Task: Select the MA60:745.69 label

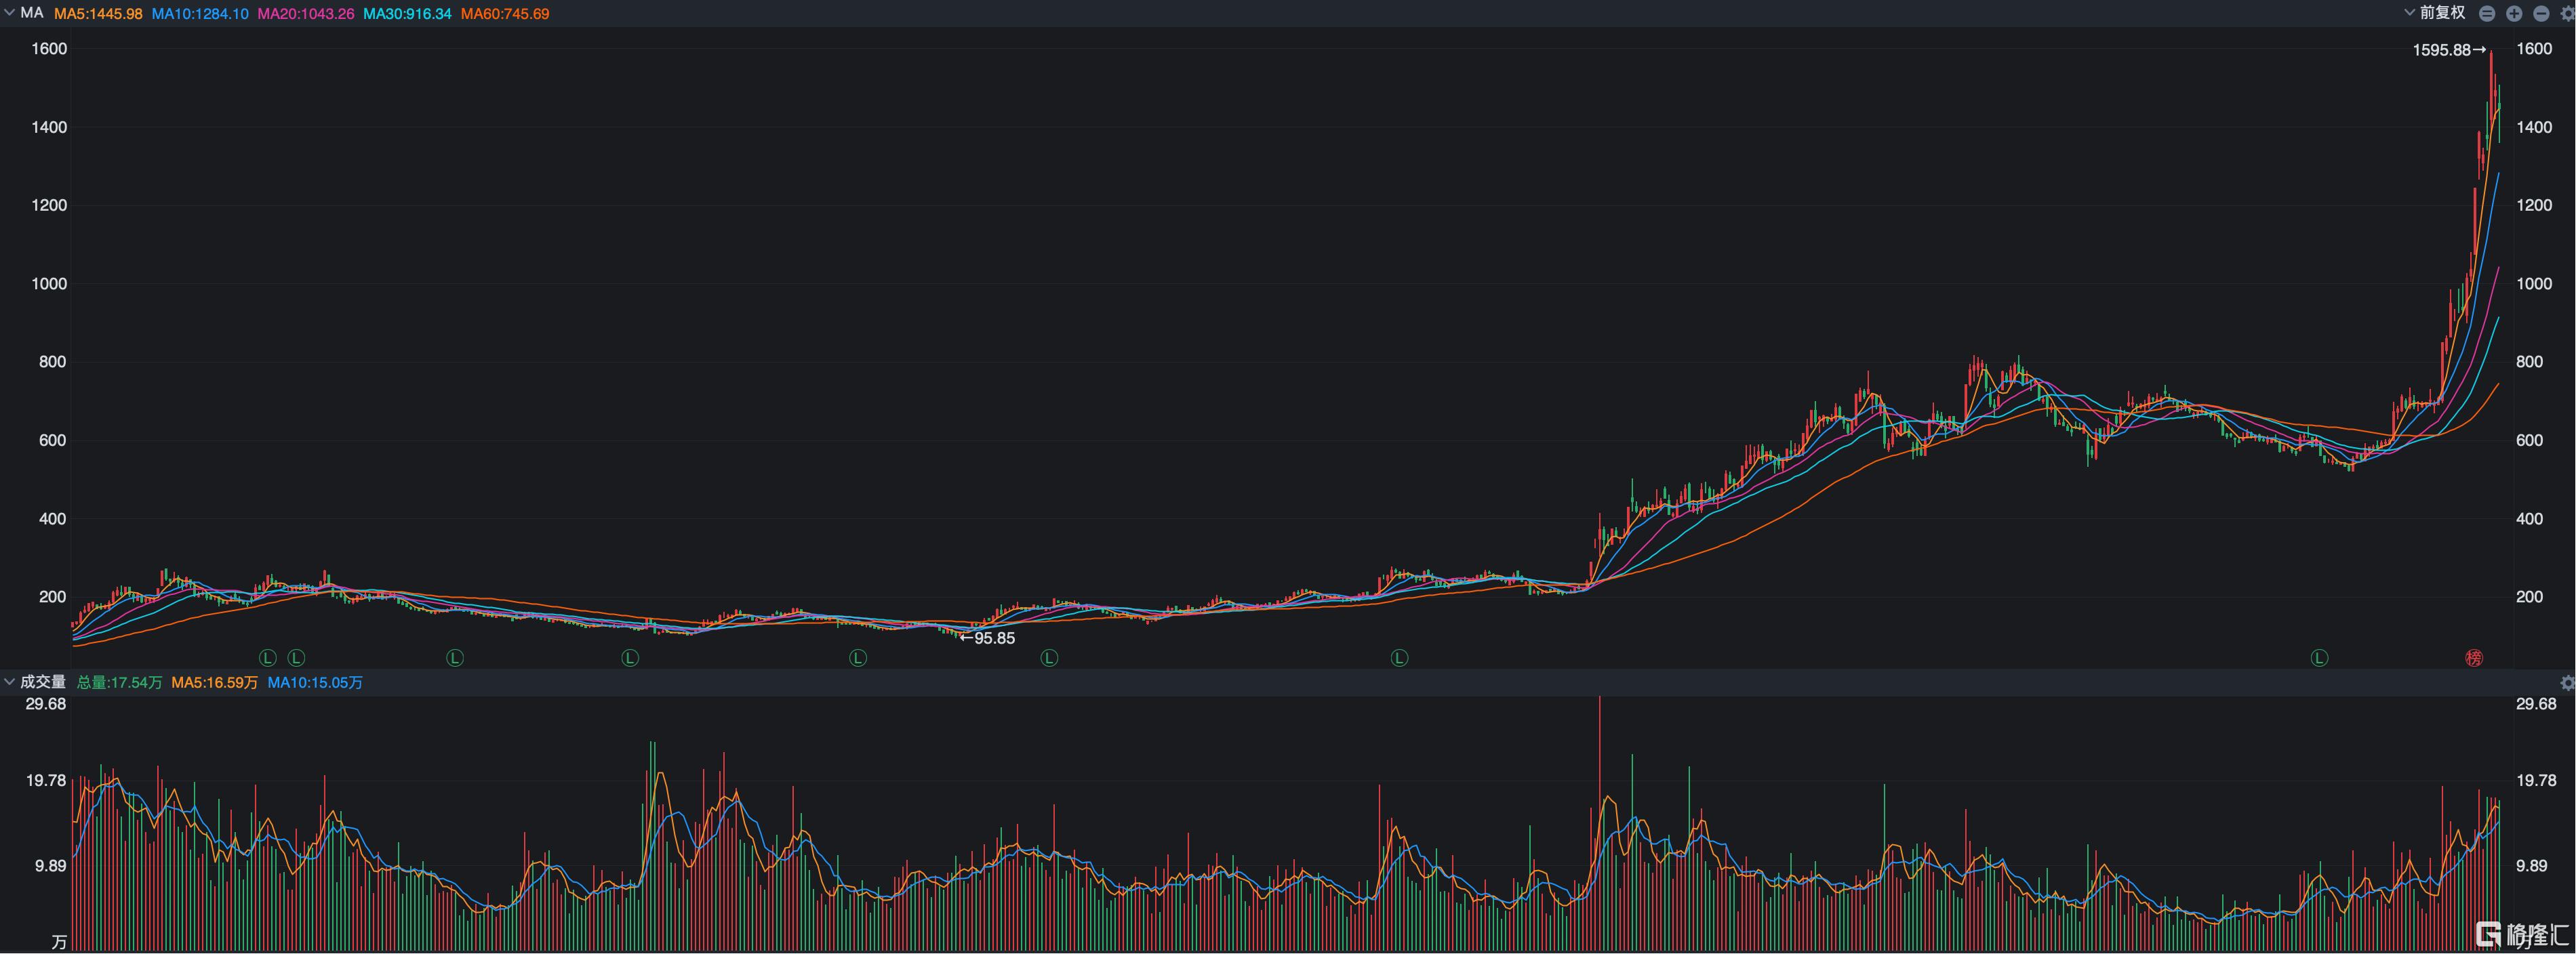Action: coord(505,14)
